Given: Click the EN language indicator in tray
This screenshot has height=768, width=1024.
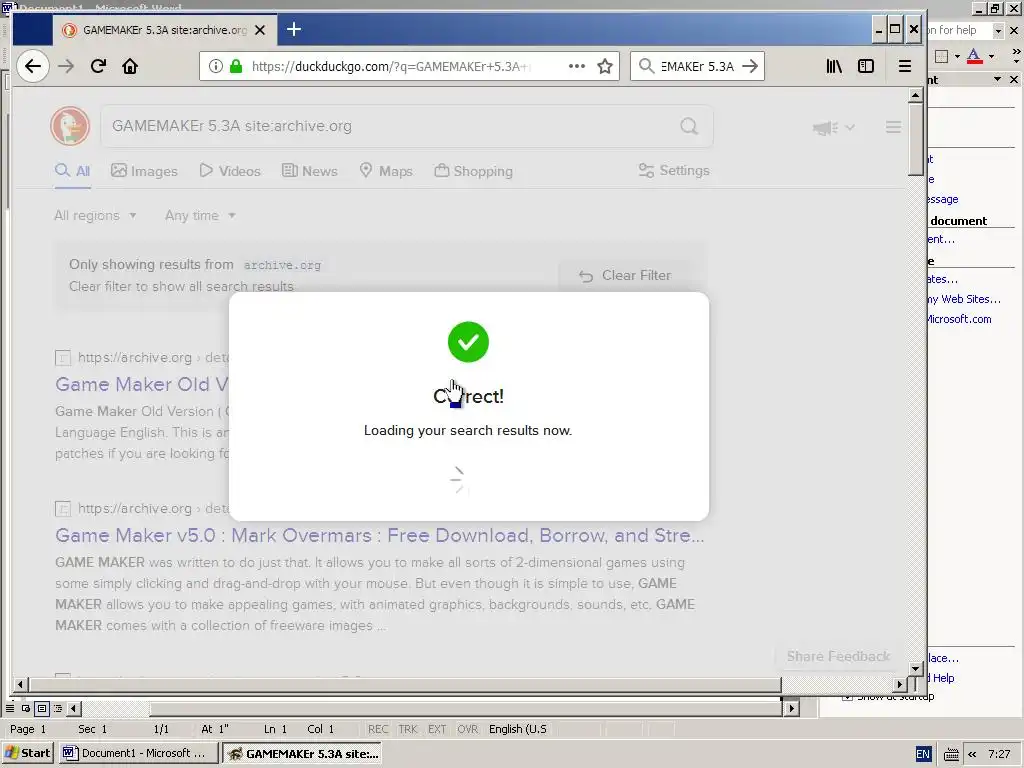Looking at the screenshot, I should pos(923,754).
